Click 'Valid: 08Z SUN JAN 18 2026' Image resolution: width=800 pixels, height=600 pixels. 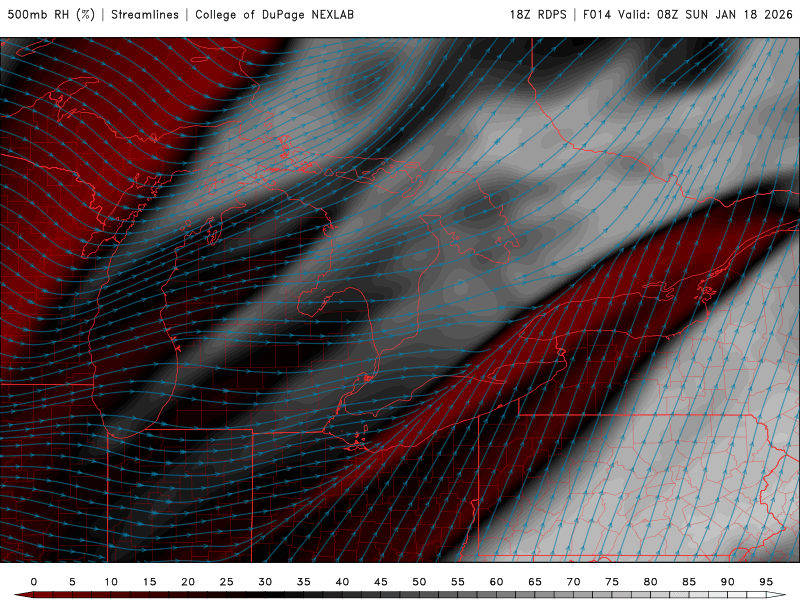pyautogui.click(x=706, y=14)
